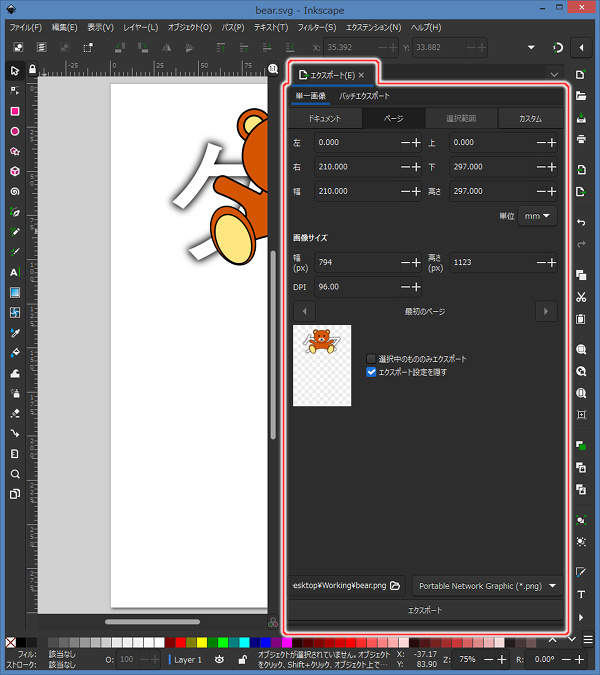The height and width of the screenshot is (675, 600).
Task: Click the export preview thumbnail
Action: coord(322,365)
